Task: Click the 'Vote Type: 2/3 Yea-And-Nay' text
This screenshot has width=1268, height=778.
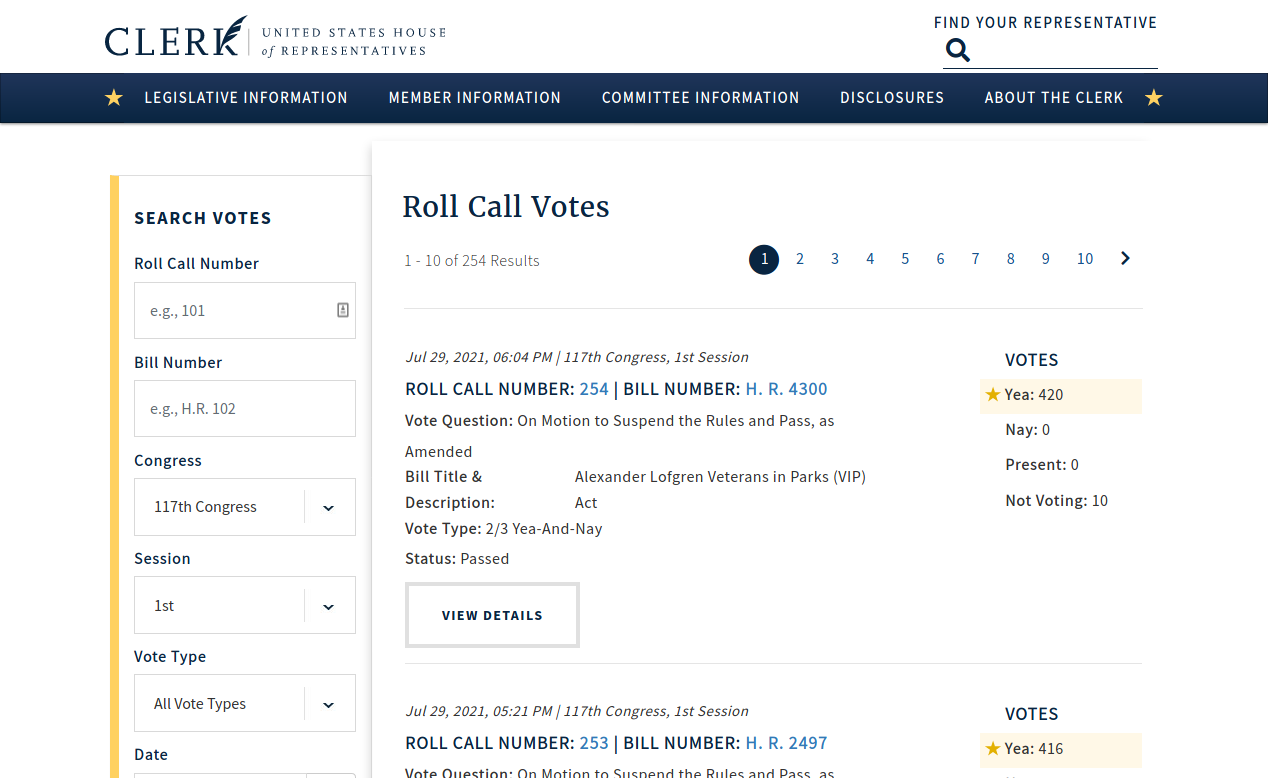Action: click(504, 529)
